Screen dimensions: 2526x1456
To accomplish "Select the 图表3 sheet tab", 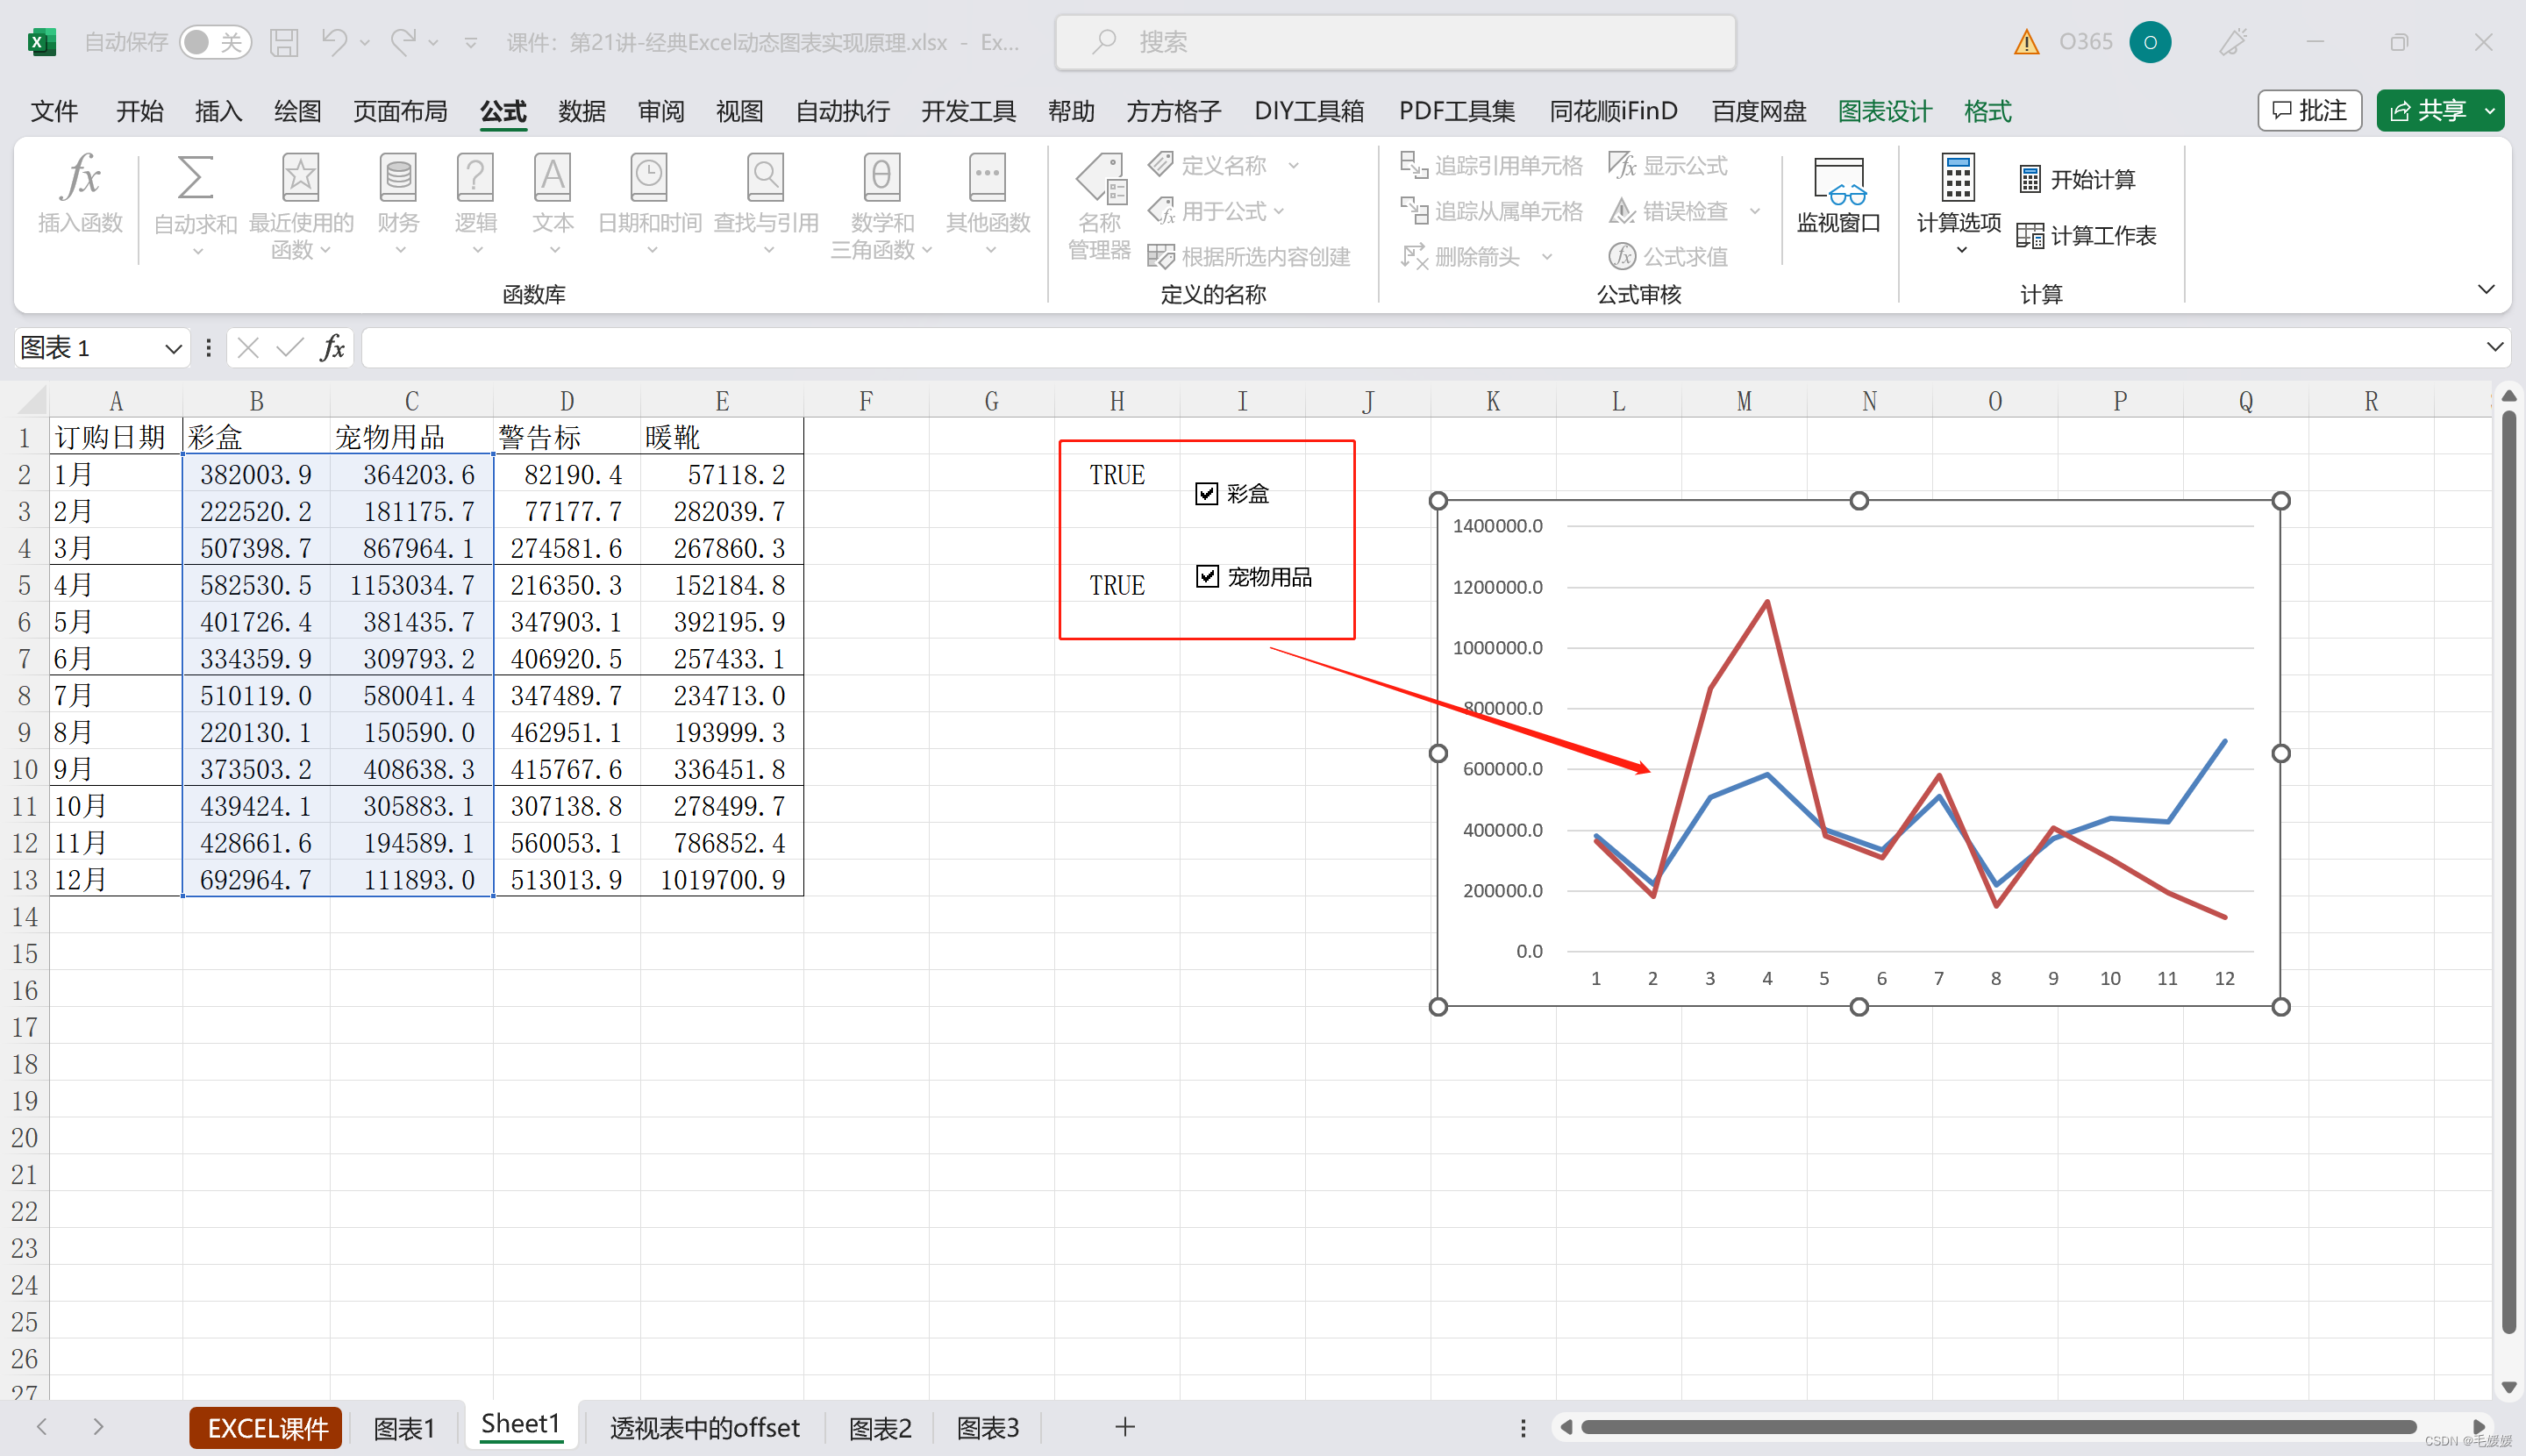I will tap(987, 1427).
